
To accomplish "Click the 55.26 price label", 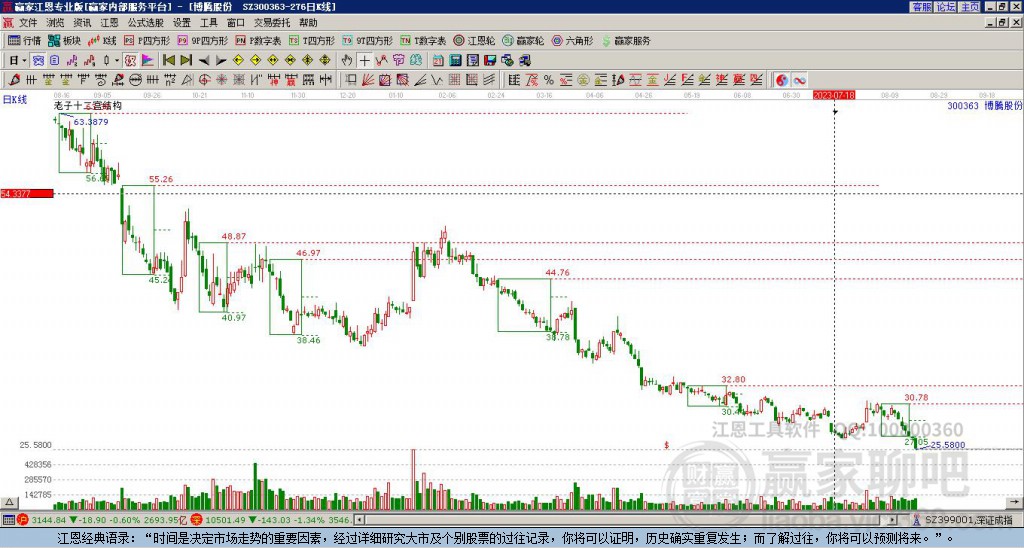I will [x=161, y=179].
